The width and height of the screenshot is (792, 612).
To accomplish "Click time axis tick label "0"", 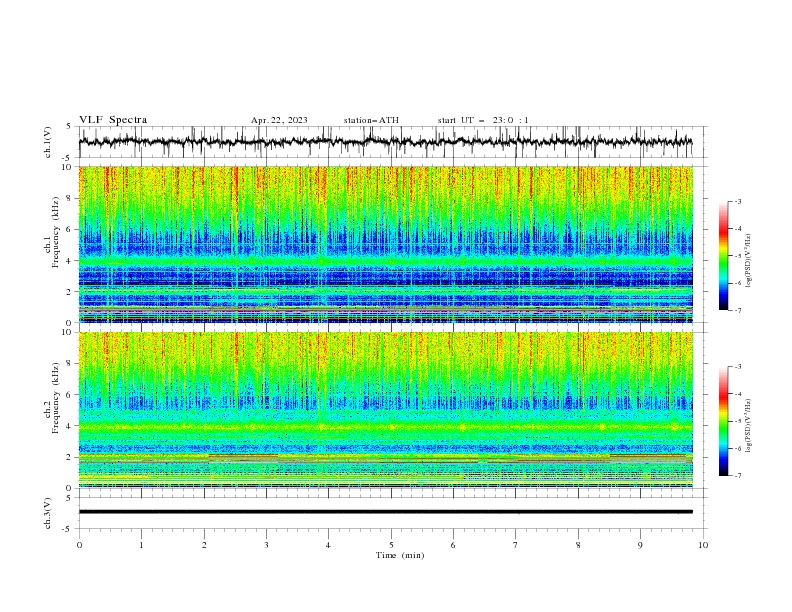I will point(79,545).
